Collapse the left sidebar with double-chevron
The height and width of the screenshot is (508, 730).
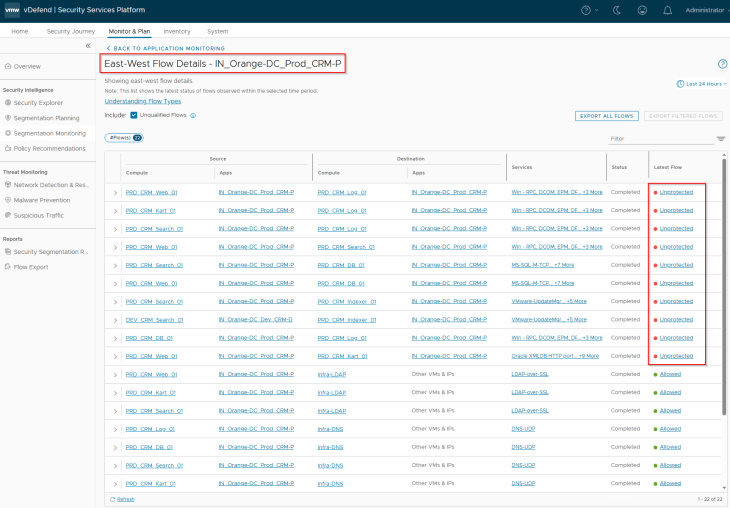pyautogui.click(x=87, y=46)
